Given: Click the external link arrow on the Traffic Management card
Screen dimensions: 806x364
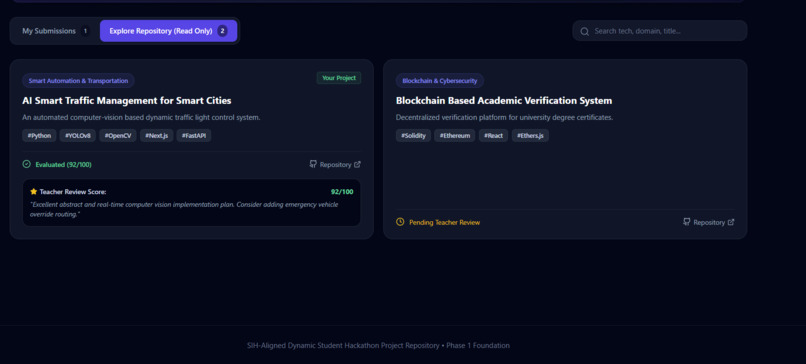Looking at the screenshot, I should [x=358, y=165].
